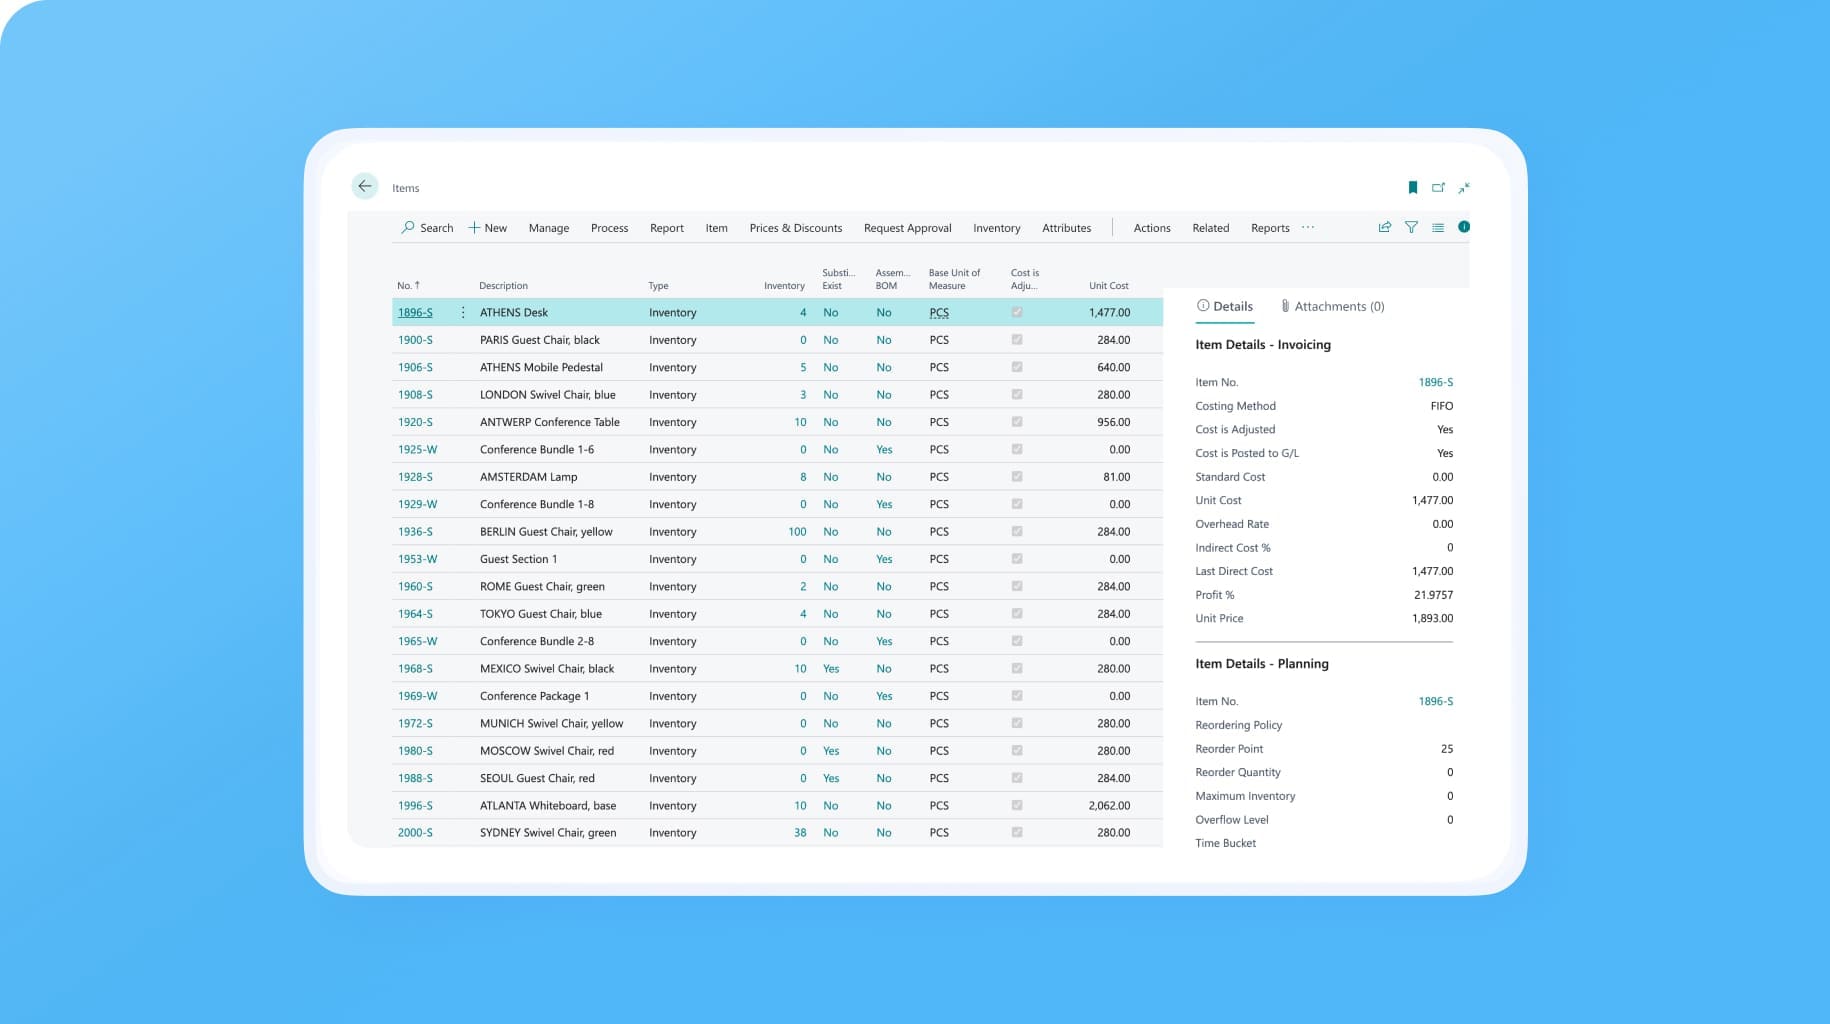This screenshot has width=1830, height=1024.
Task: Open the Attributes menu
Action: click(1067, 228)
